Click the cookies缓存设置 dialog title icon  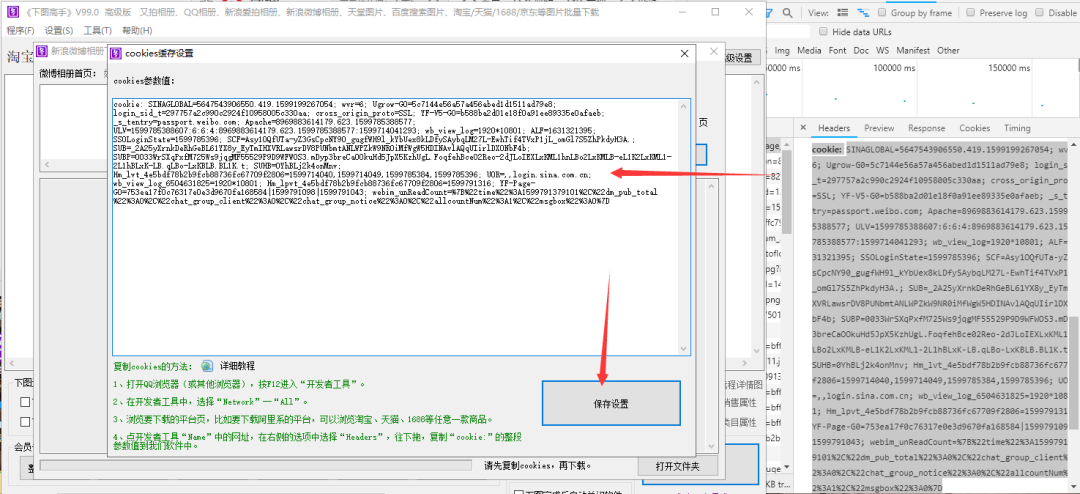pyautogui.click(x=116, y=53)
